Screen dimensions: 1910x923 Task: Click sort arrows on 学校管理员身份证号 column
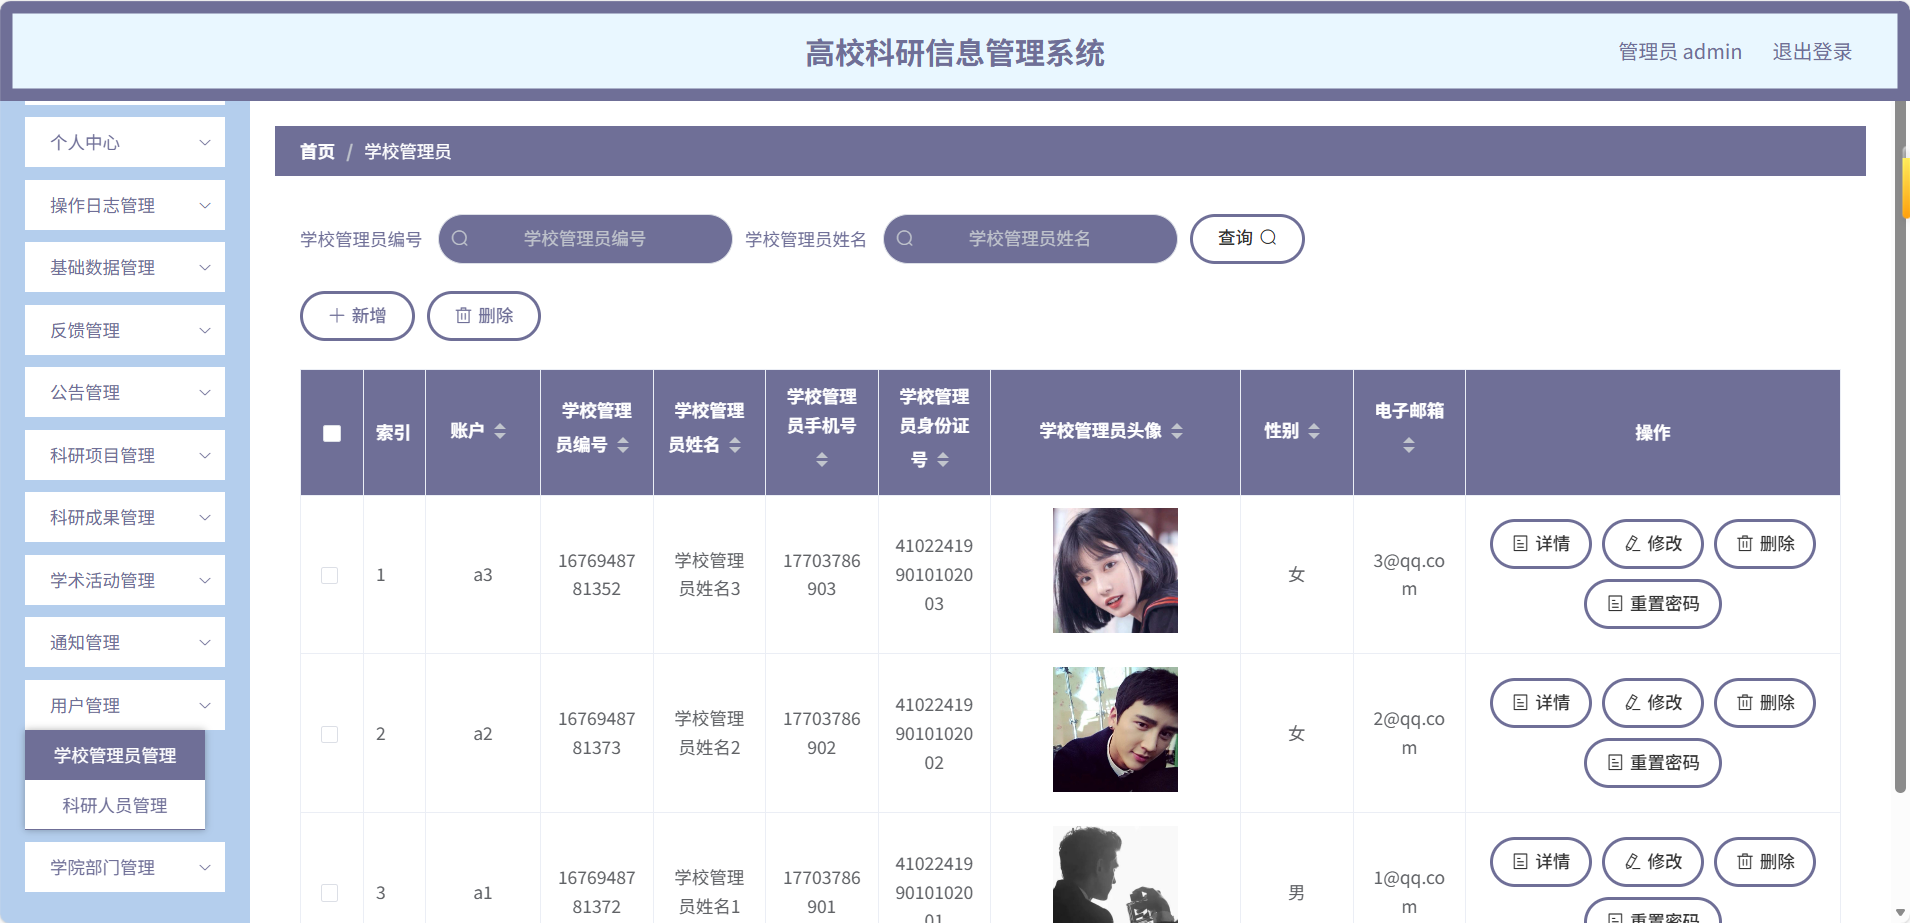point(943,459)
